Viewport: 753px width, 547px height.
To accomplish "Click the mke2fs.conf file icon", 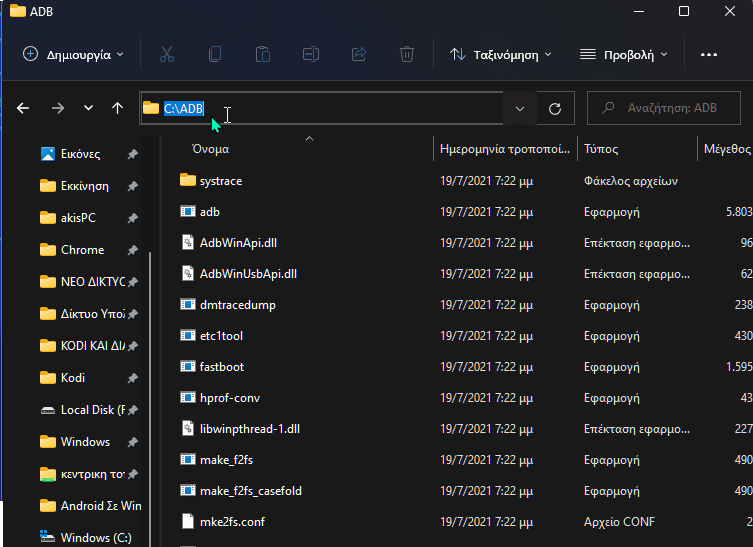I will pyautogui.click(x=188, y=521).
